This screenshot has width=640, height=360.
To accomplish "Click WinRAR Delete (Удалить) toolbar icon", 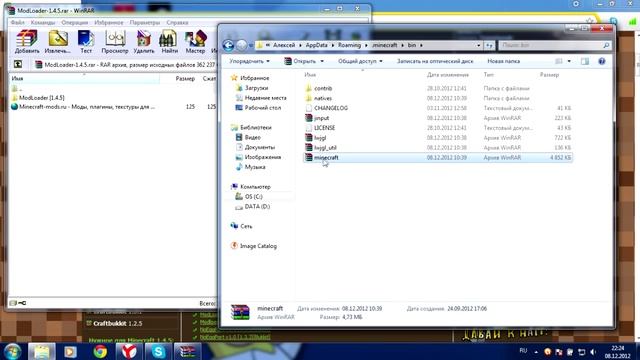I will point(144,42).
